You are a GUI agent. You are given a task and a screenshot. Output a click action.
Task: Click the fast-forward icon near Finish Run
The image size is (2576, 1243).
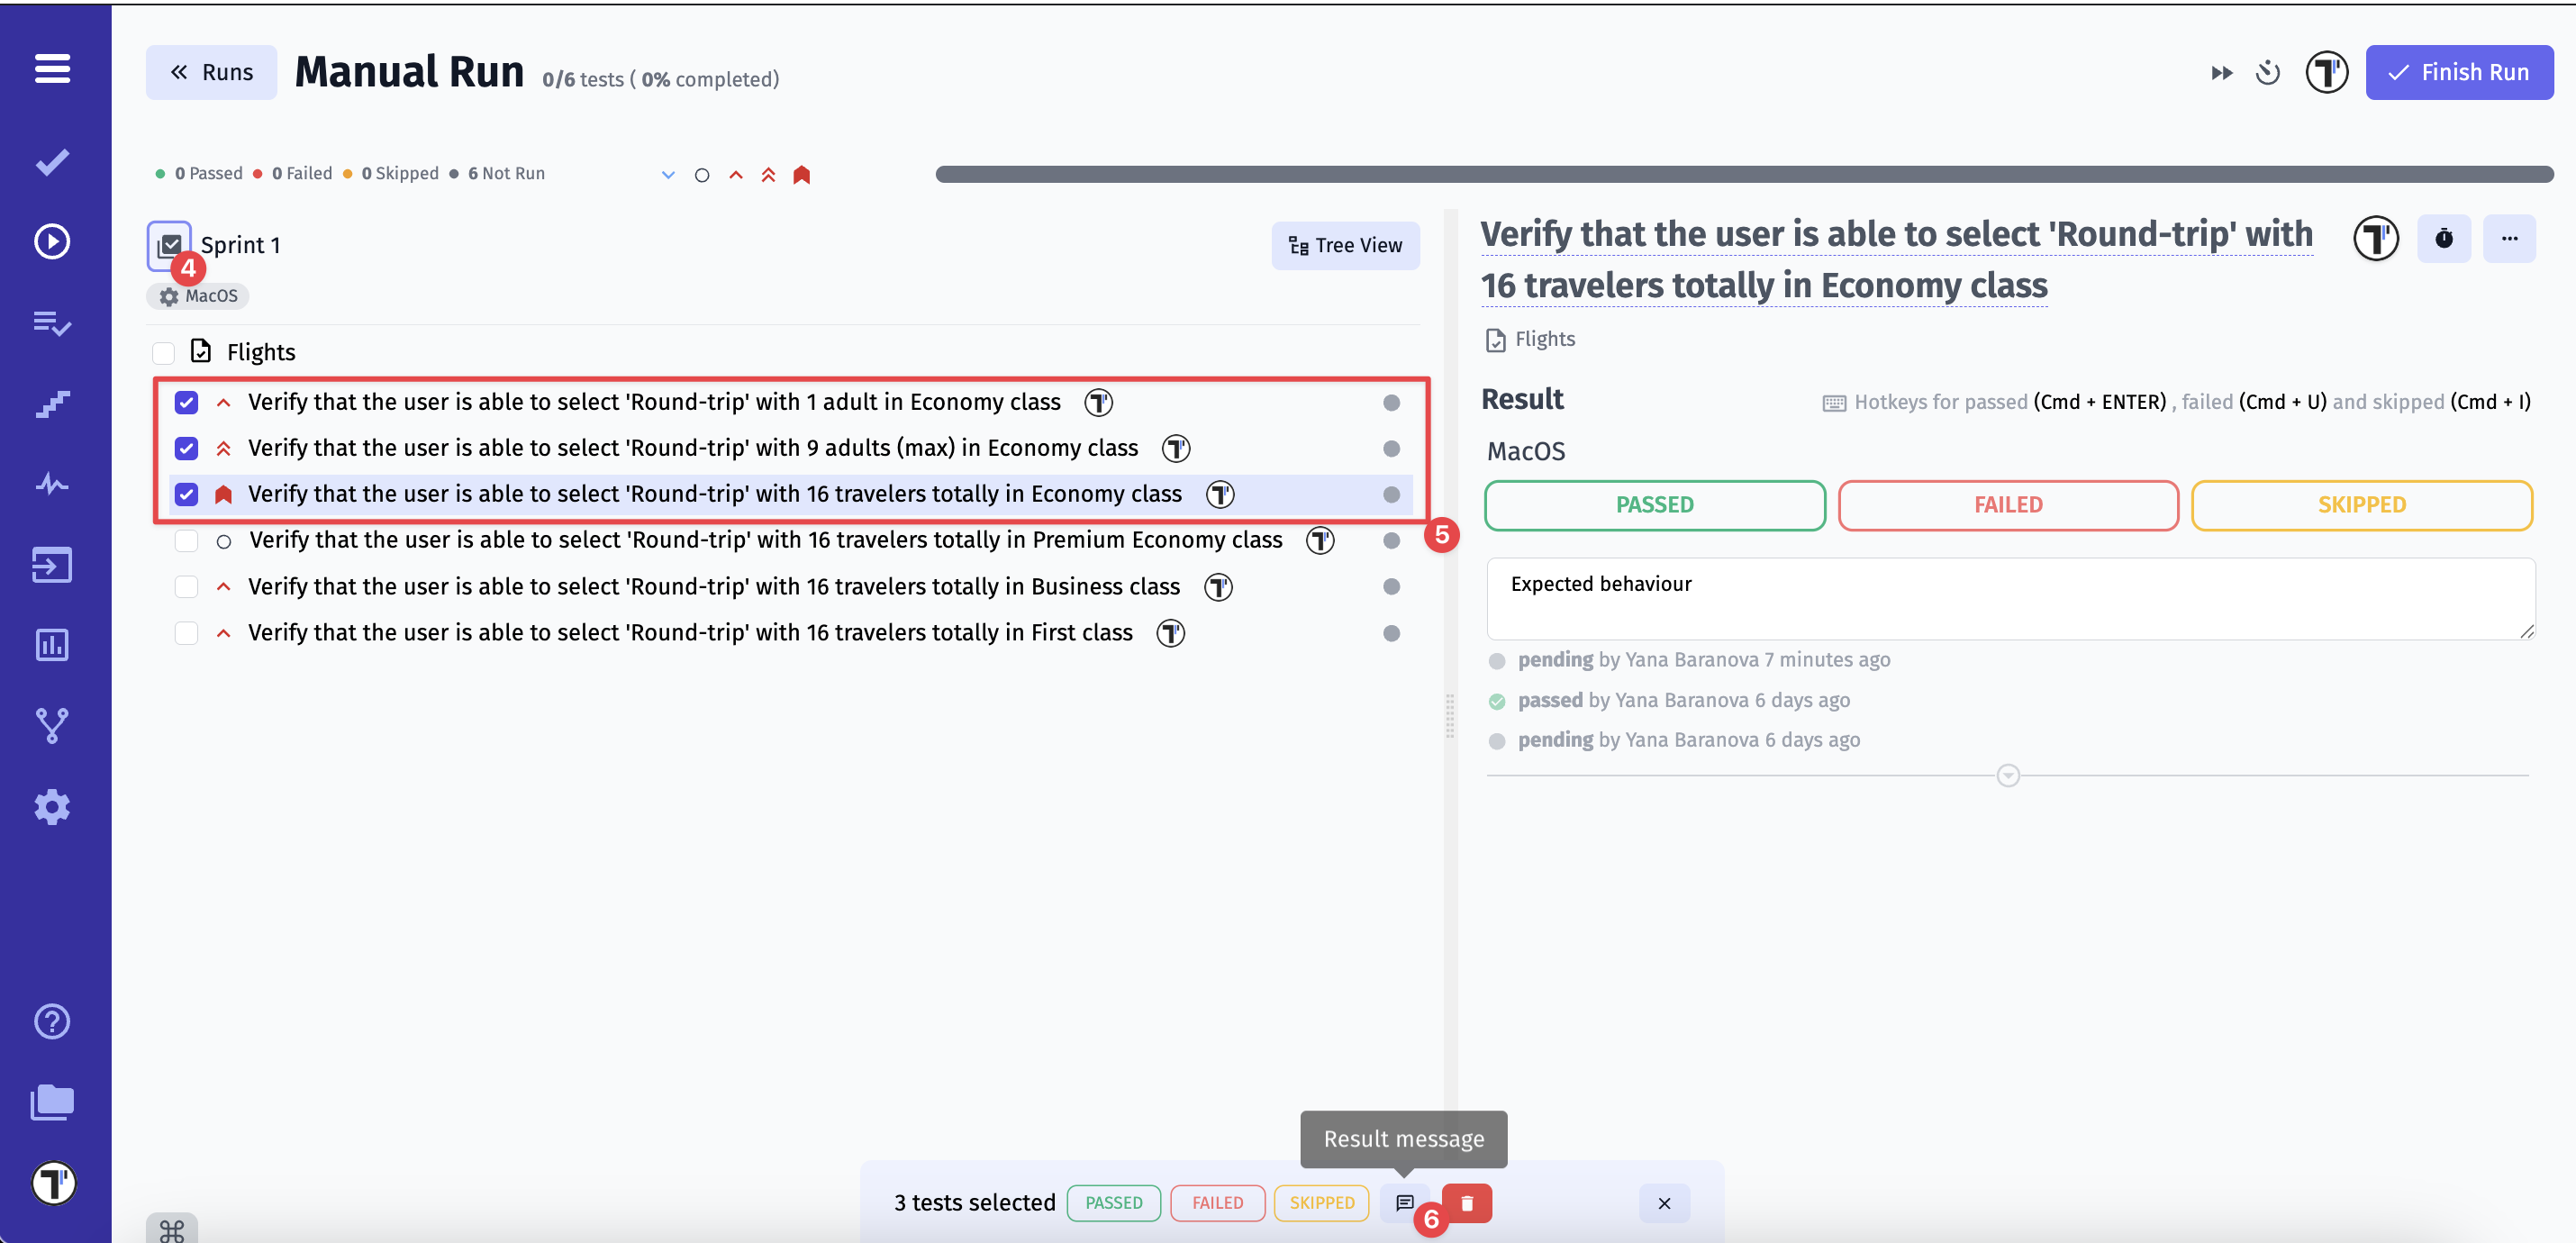[2221, 73]
